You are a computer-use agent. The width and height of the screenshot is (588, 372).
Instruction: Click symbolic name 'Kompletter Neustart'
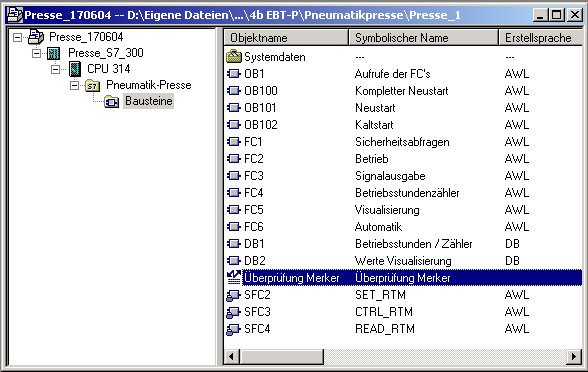pos(402,91)
